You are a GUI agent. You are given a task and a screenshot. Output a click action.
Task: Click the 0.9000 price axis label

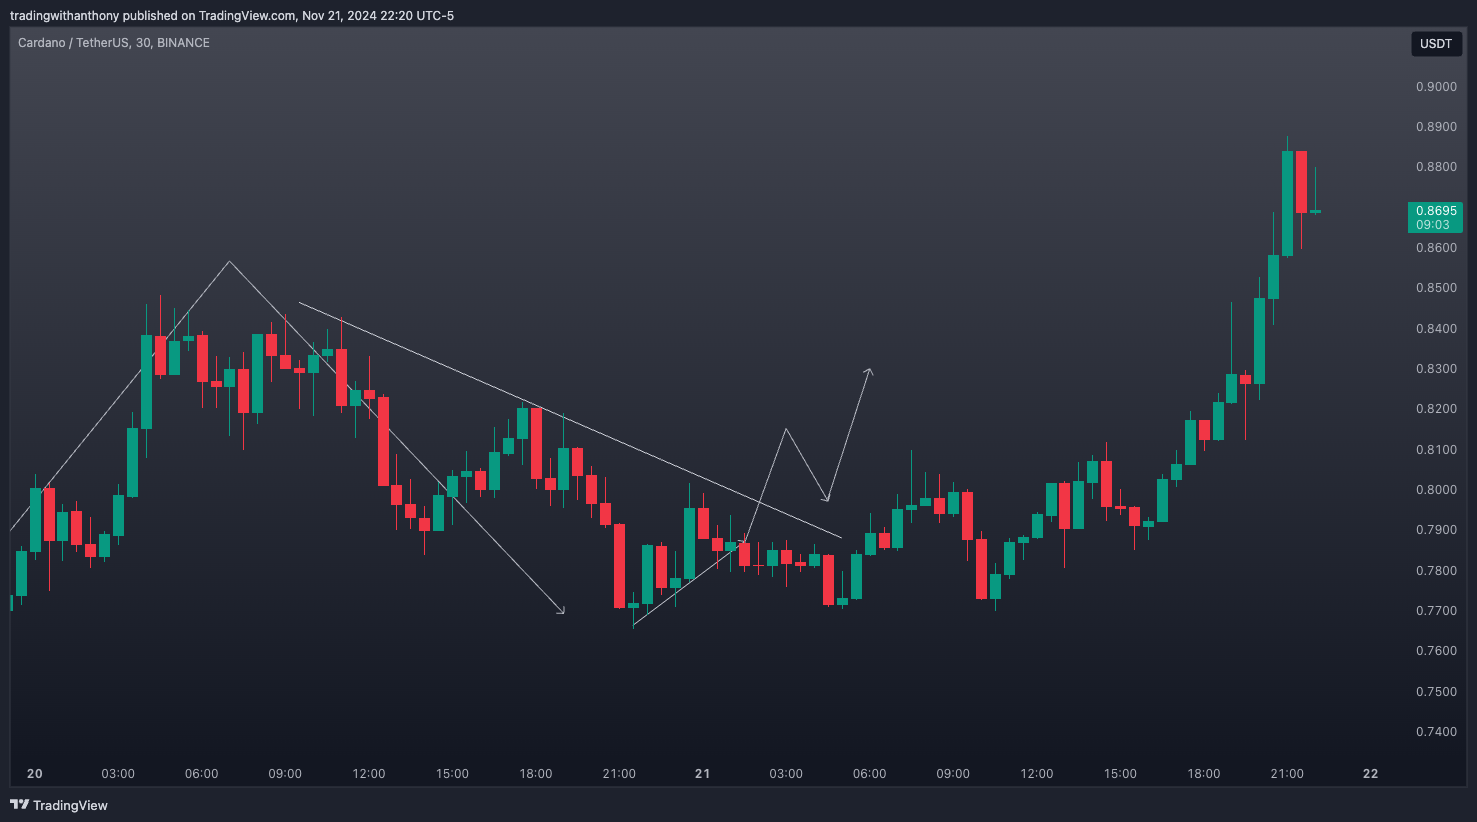1436,87
